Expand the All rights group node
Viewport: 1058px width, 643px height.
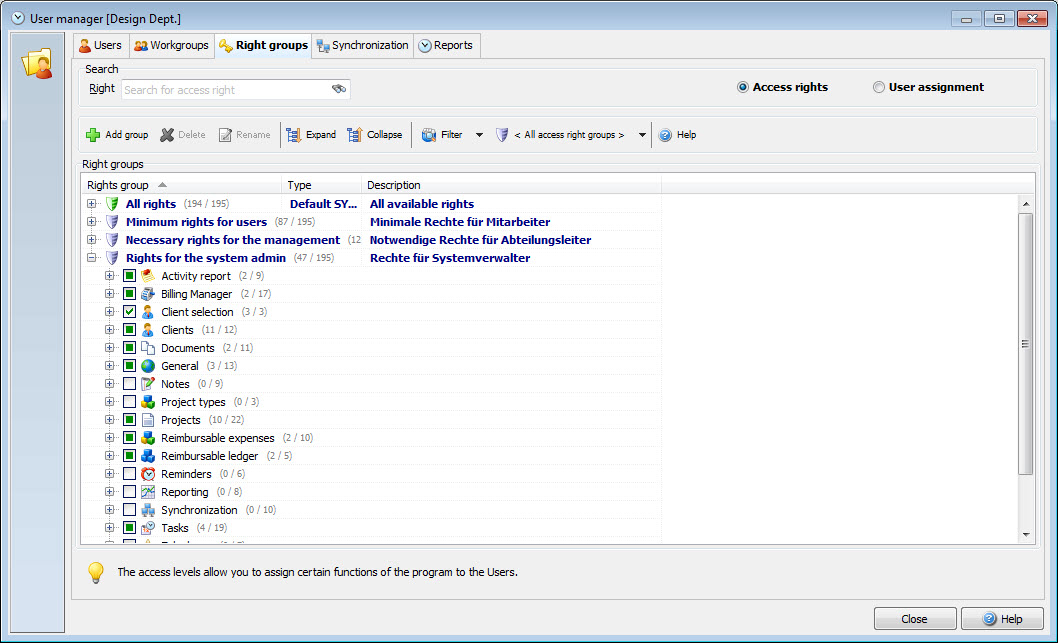coord(92,204)
